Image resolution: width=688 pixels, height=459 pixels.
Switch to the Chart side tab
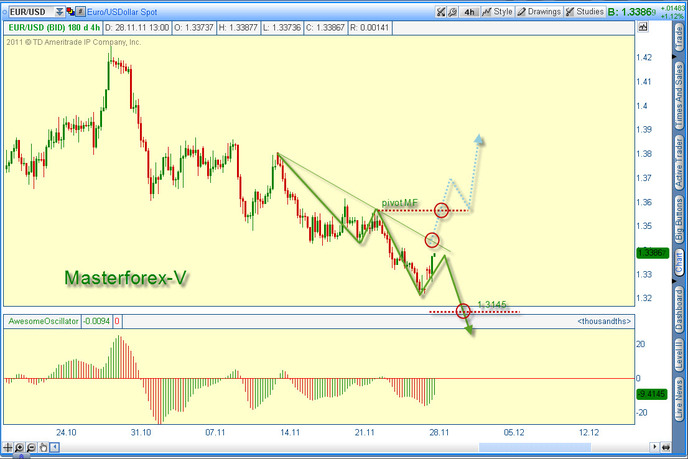(x=679, y=262)
